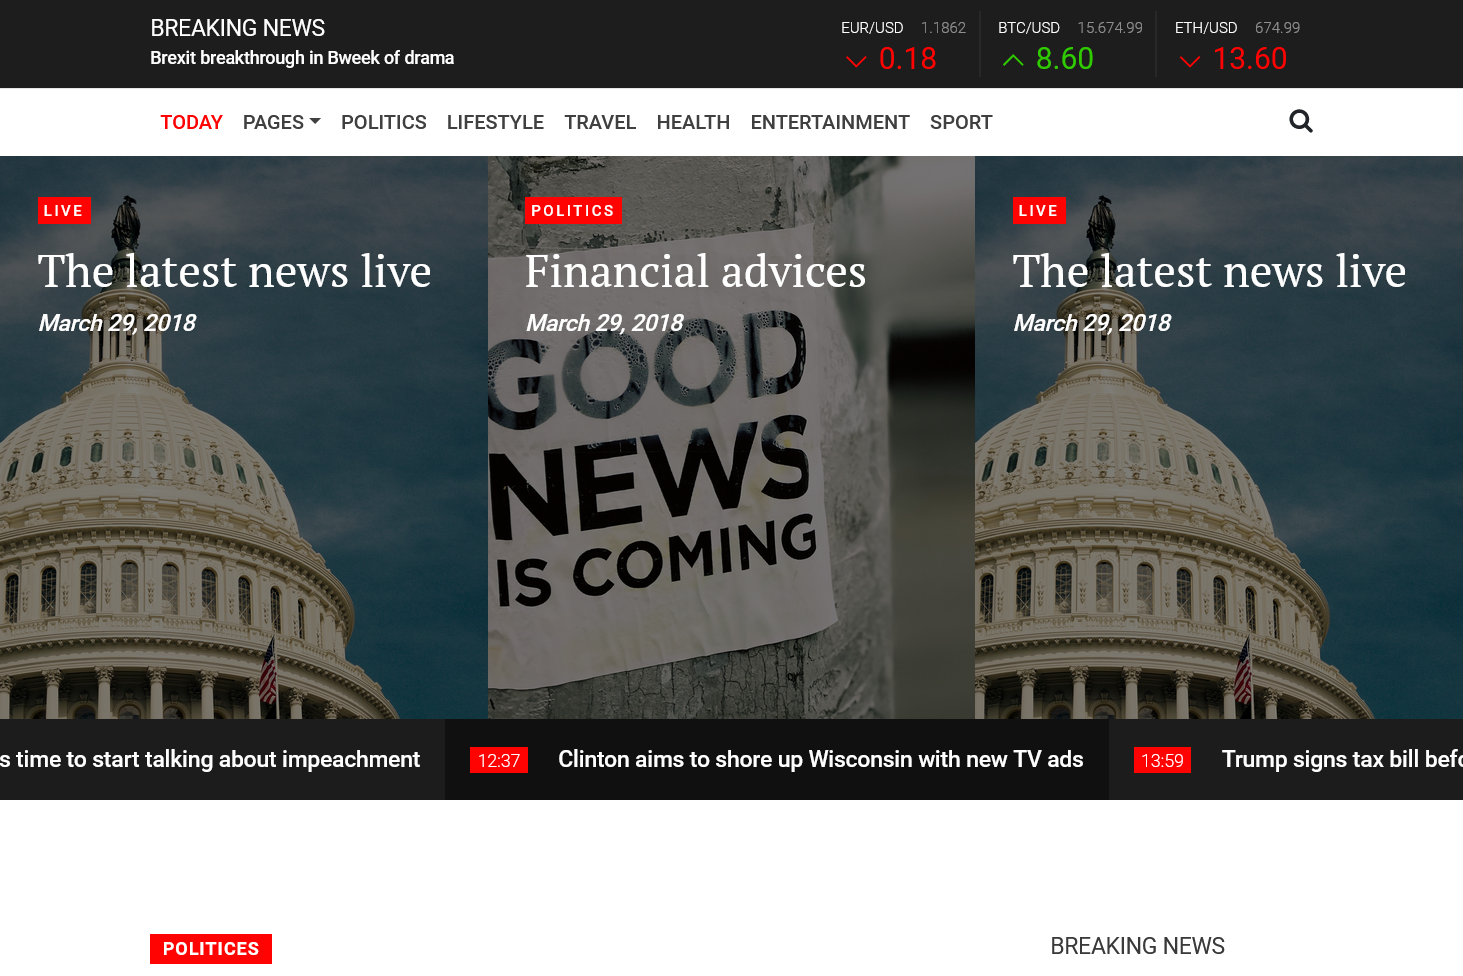1463x976 pixels.
Task: Click the ETH/USD red down arrow
Action: pos(1190,61)
